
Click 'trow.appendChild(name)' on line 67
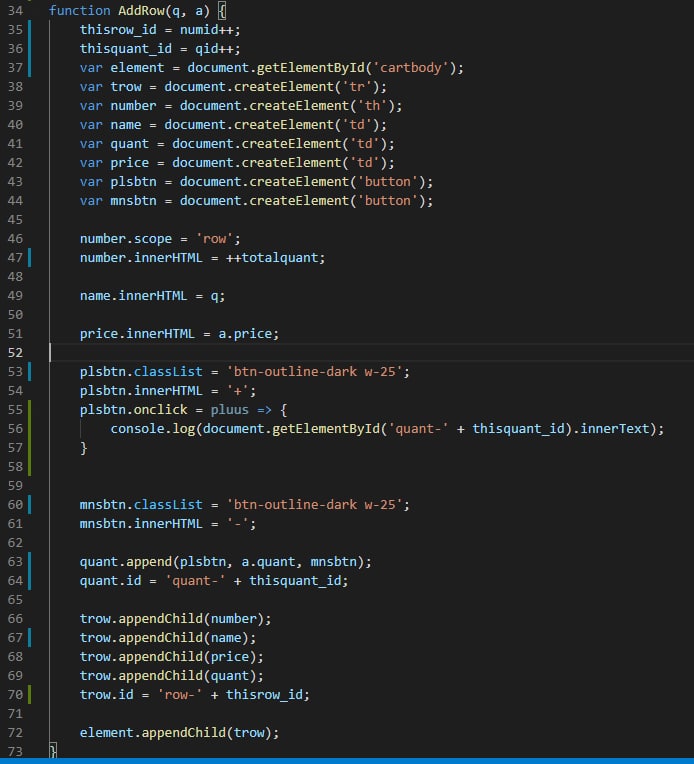point(164,638)
